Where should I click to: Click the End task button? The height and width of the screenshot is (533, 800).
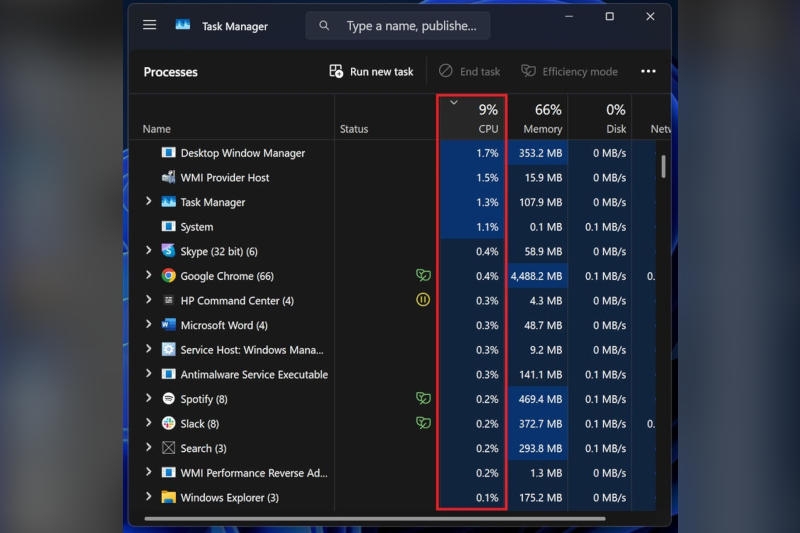[469, 72]
